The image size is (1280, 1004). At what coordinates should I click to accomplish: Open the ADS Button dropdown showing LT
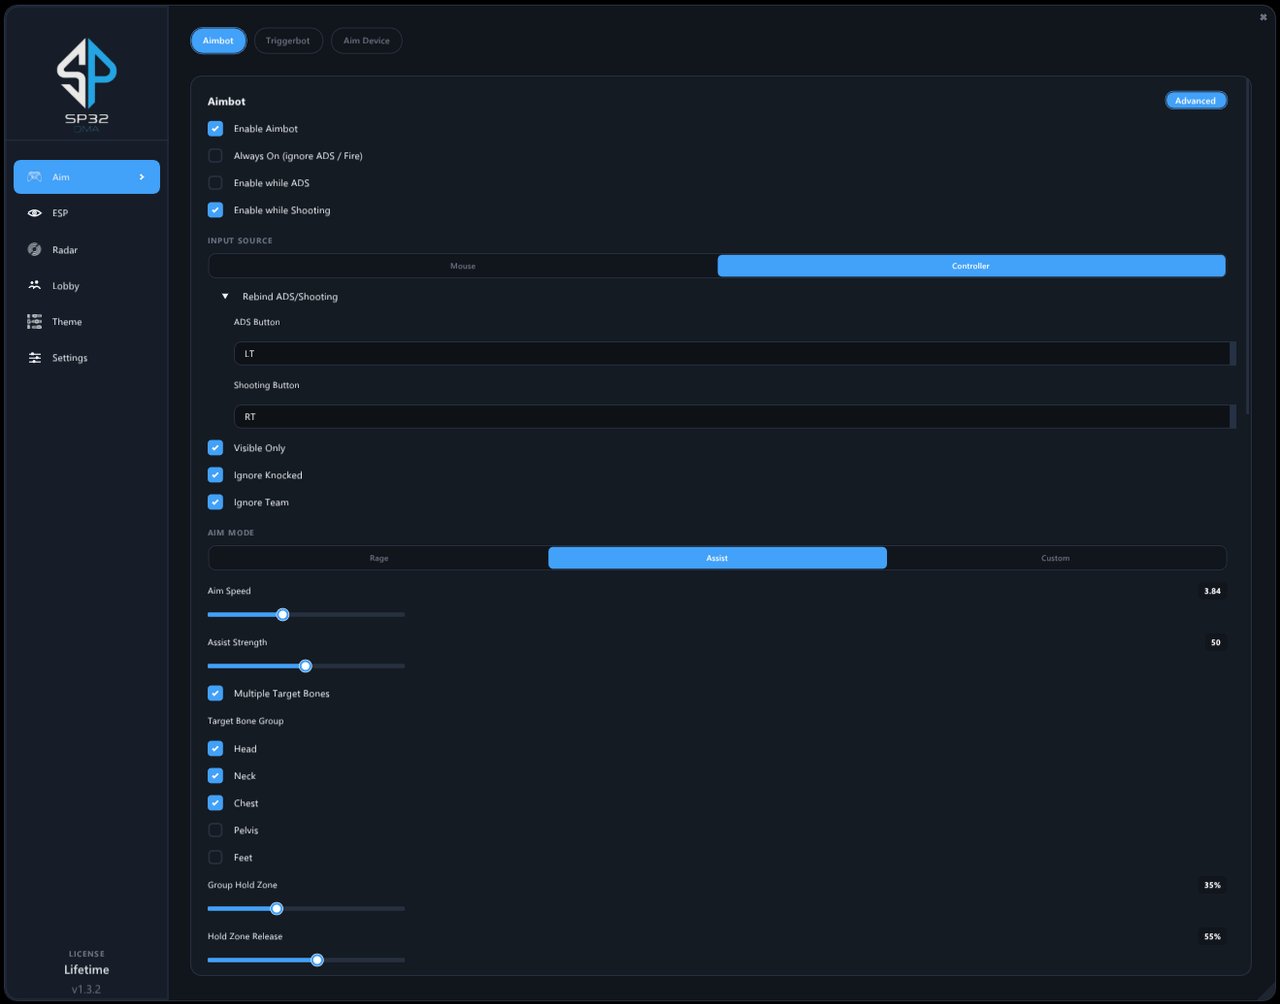coord(734,354)
